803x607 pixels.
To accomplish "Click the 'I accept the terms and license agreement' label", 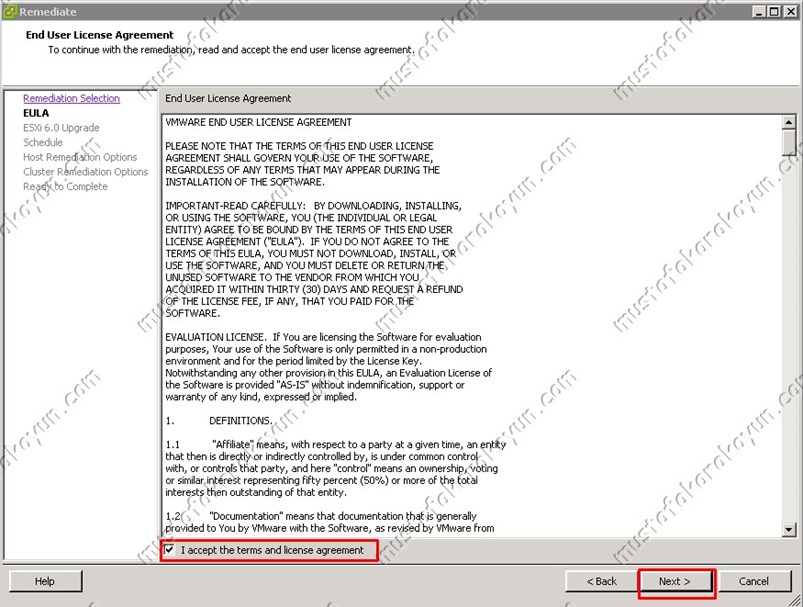I will pyautogui.click(x=272, y=550).
